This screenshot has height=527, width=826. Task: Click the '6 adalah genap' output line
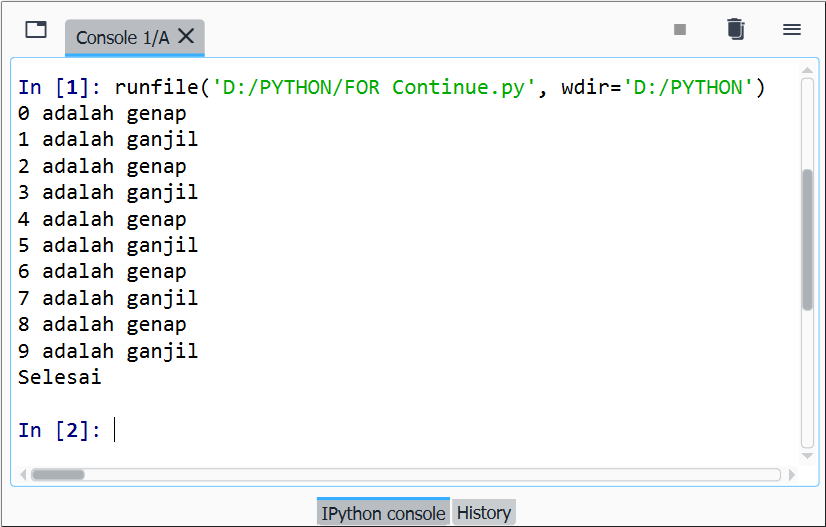[102, 272]
